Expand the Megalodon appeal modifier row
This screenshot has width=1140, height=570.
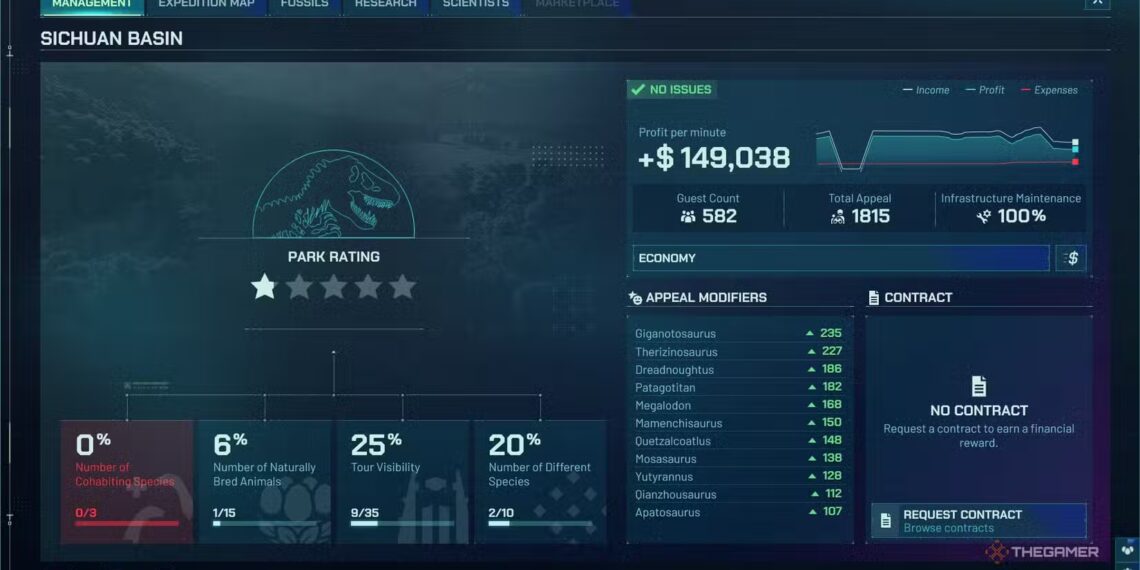738,406
